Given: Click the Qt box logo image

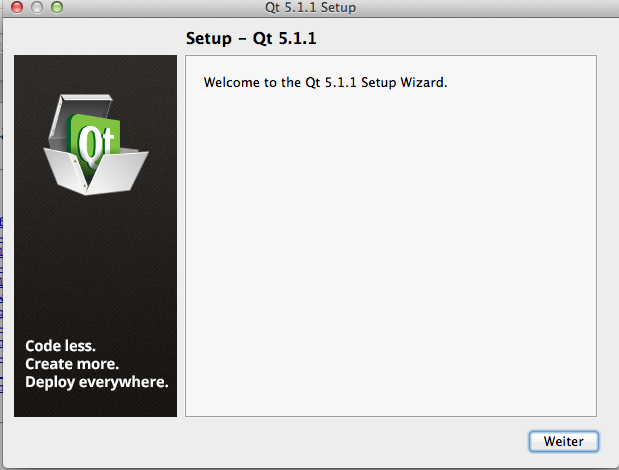Looking at the screenshot, I should point(95,143).
